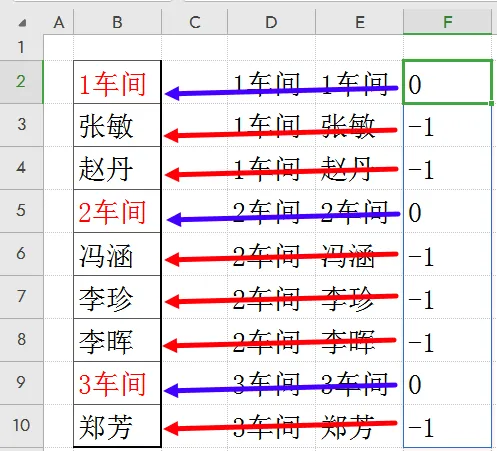The height and width of the screenshot is (451, 497).
Task: Click cell F7 showing -1
Action: click(448, 297)
